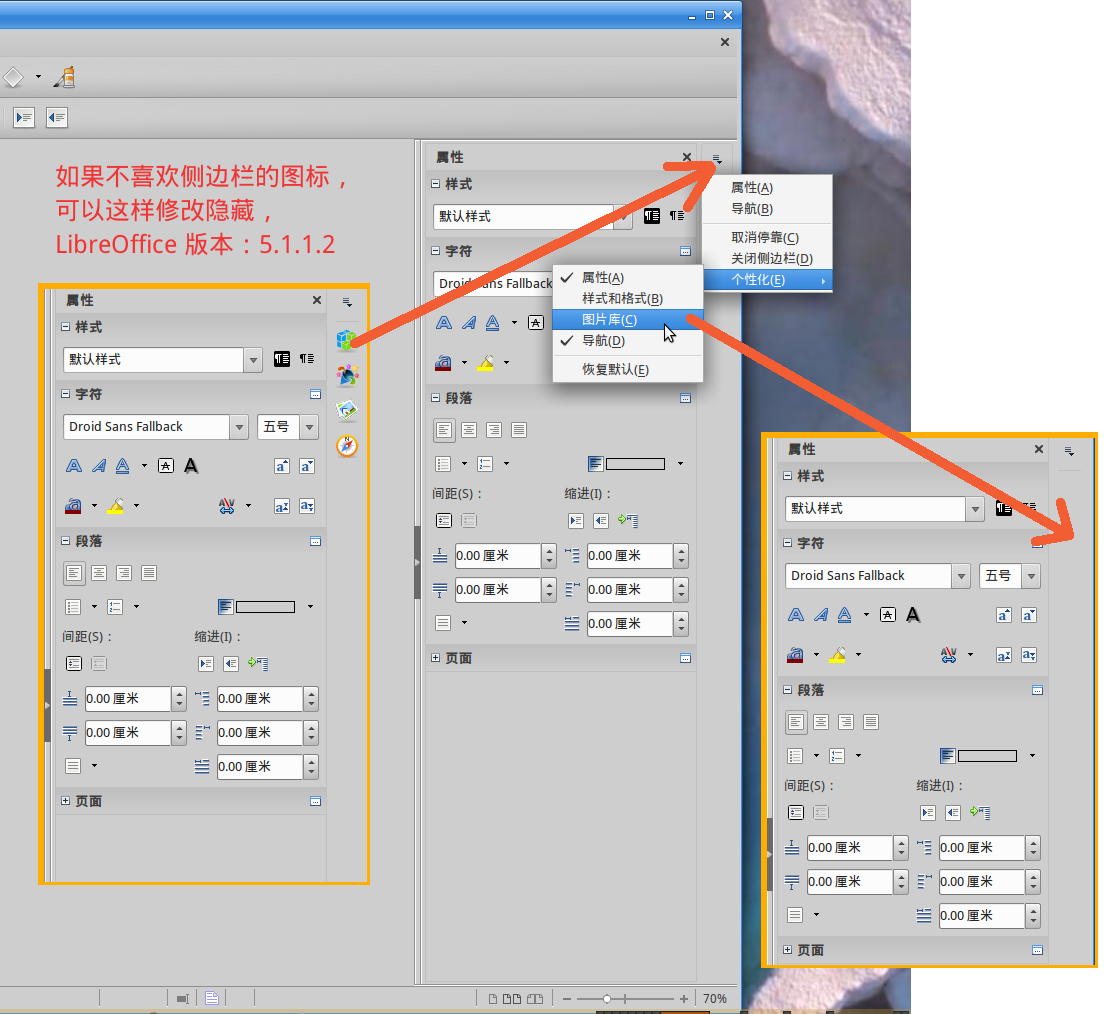
Task: Click subscript icon in left panel
Action: pos(307,506)
